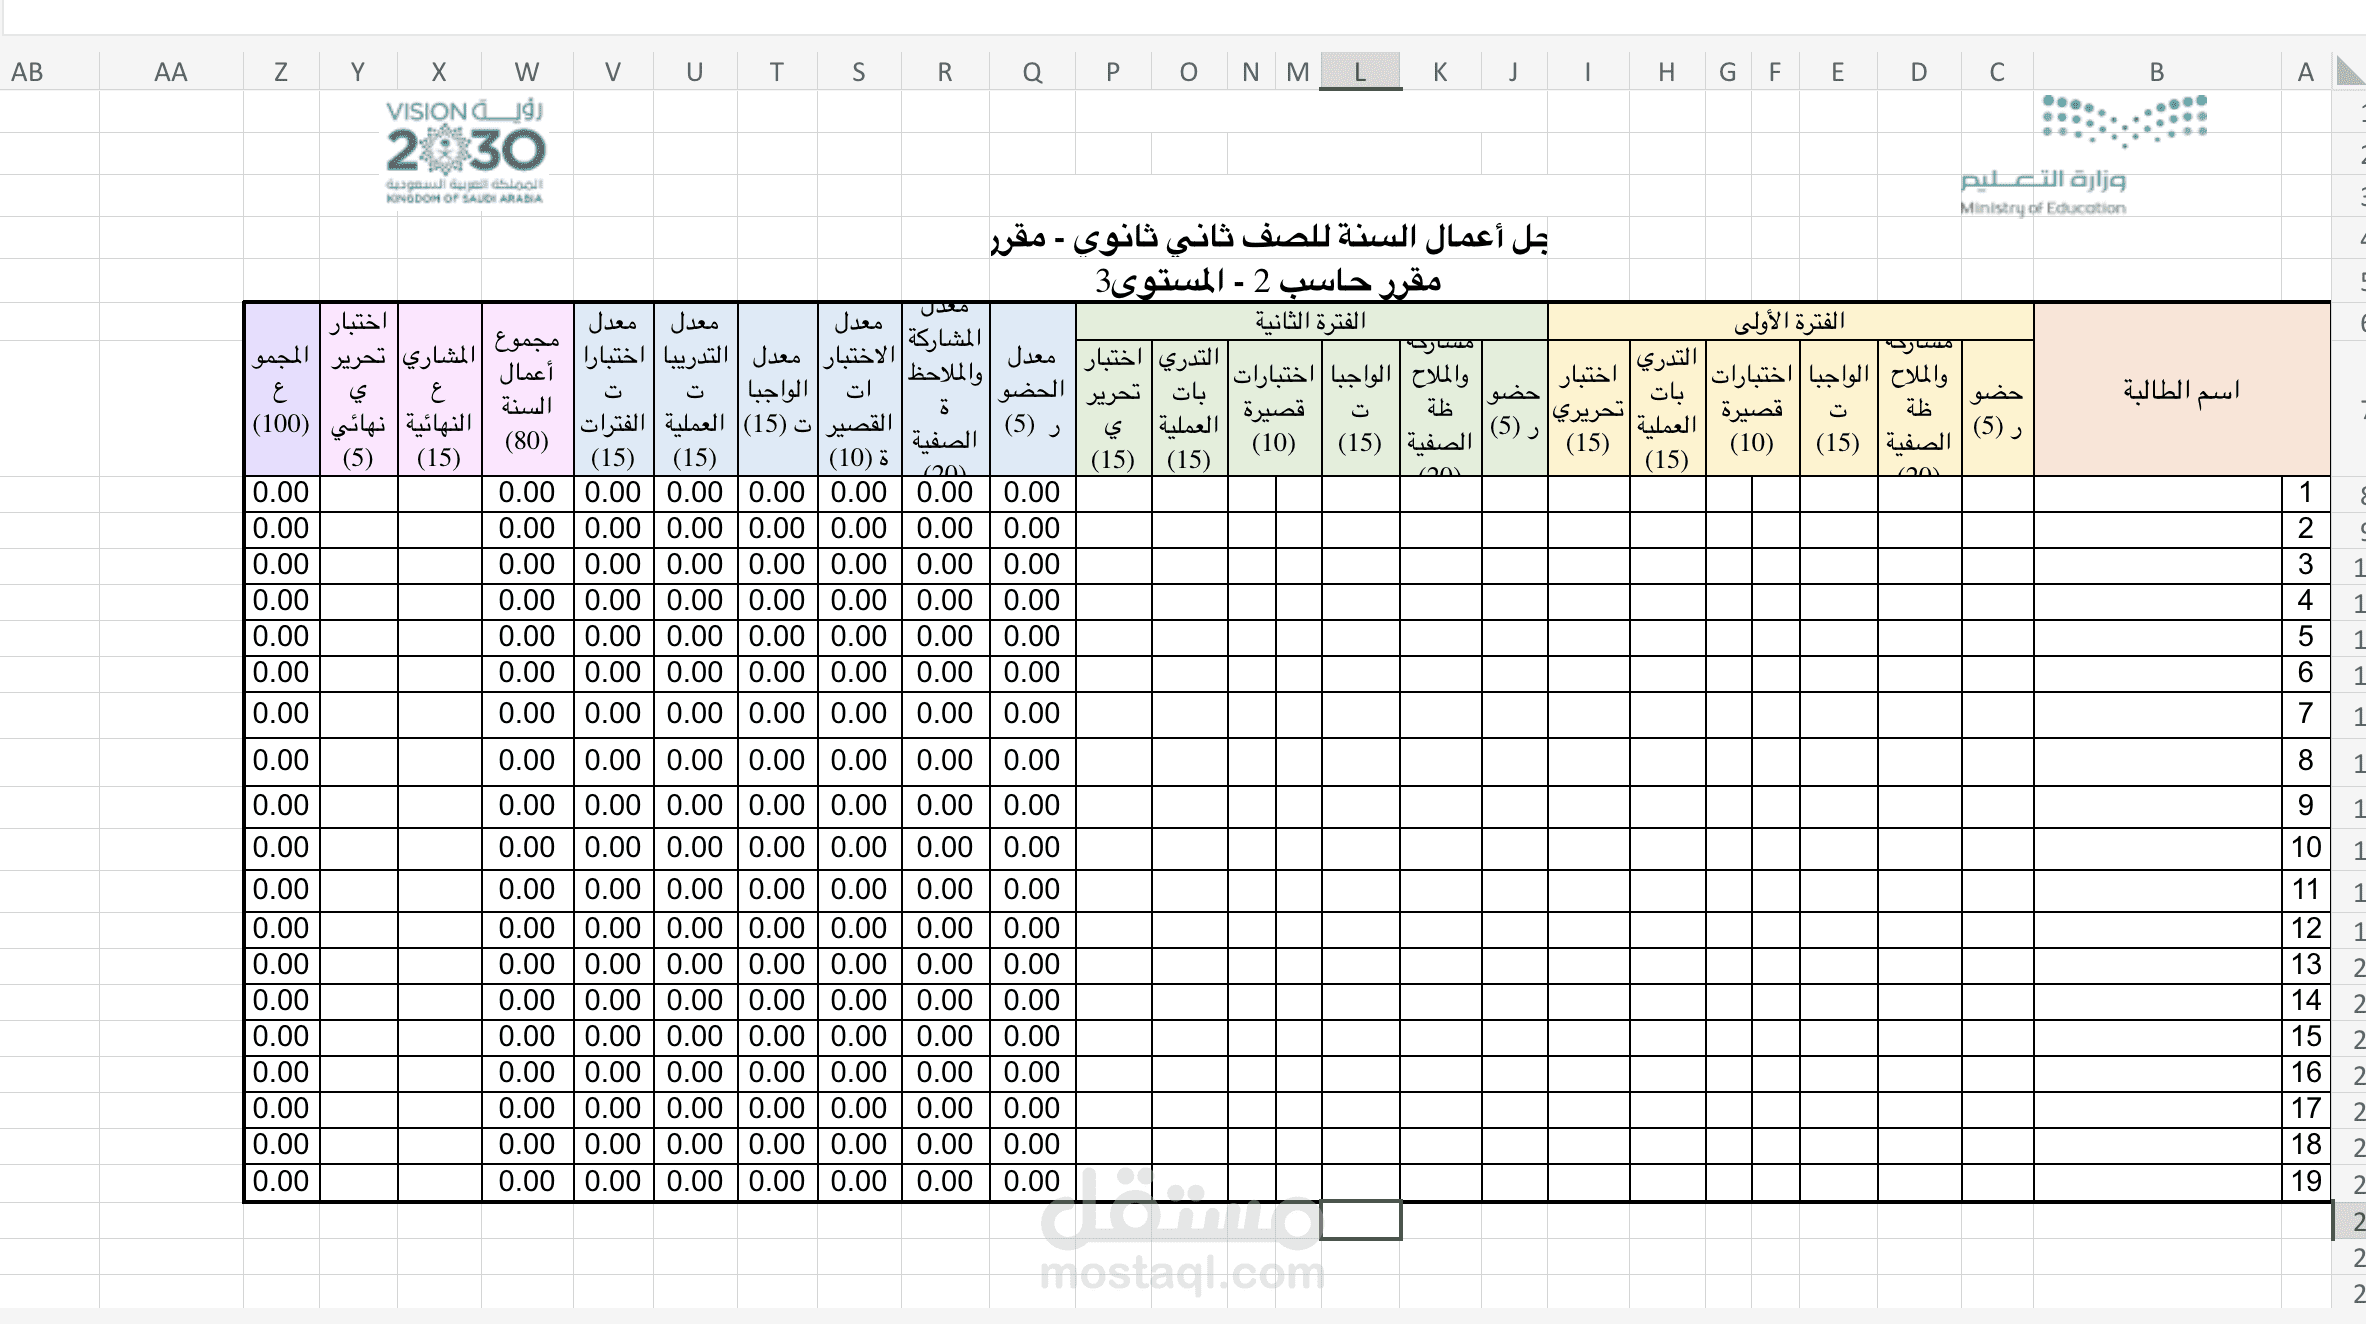The height and width of the screenshot is (1324, 2366).
Task: Click year-work total 0.00 for student 9
Action: pyautogui.click(x=527, y=806)
